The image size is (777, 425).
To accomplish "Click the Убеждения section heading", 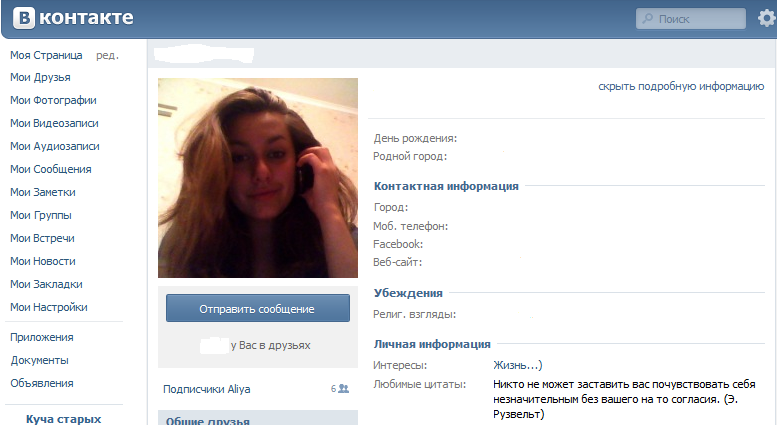I will pos(408,293).
